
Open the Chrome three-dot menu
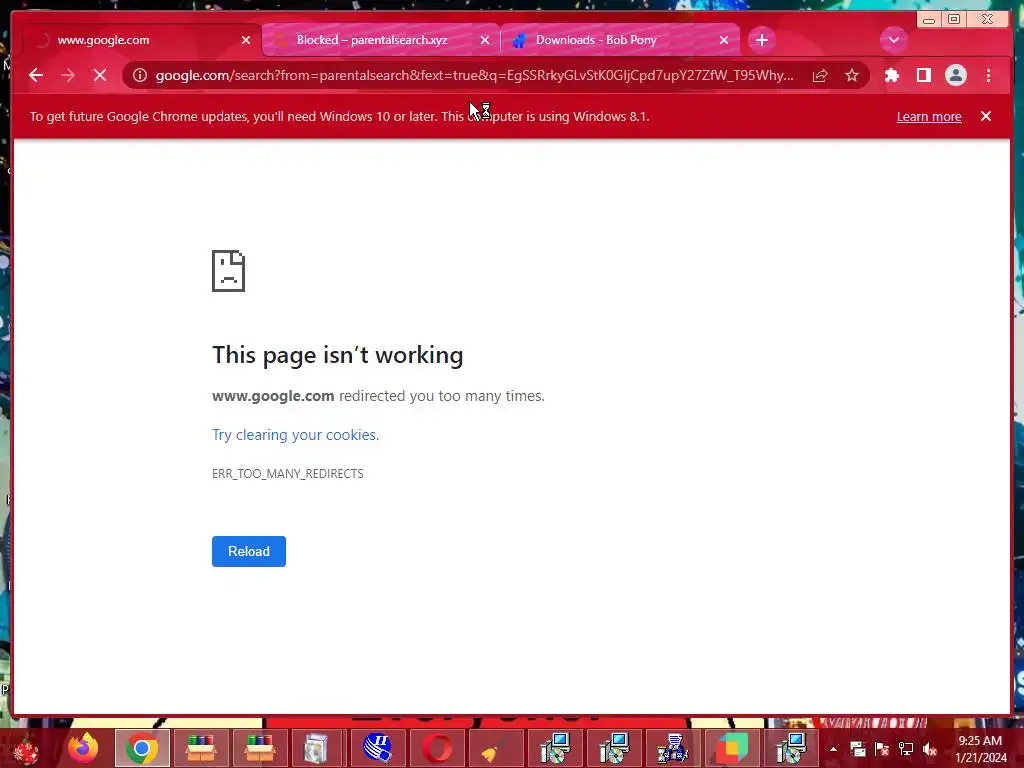click(x=988, y=75)
